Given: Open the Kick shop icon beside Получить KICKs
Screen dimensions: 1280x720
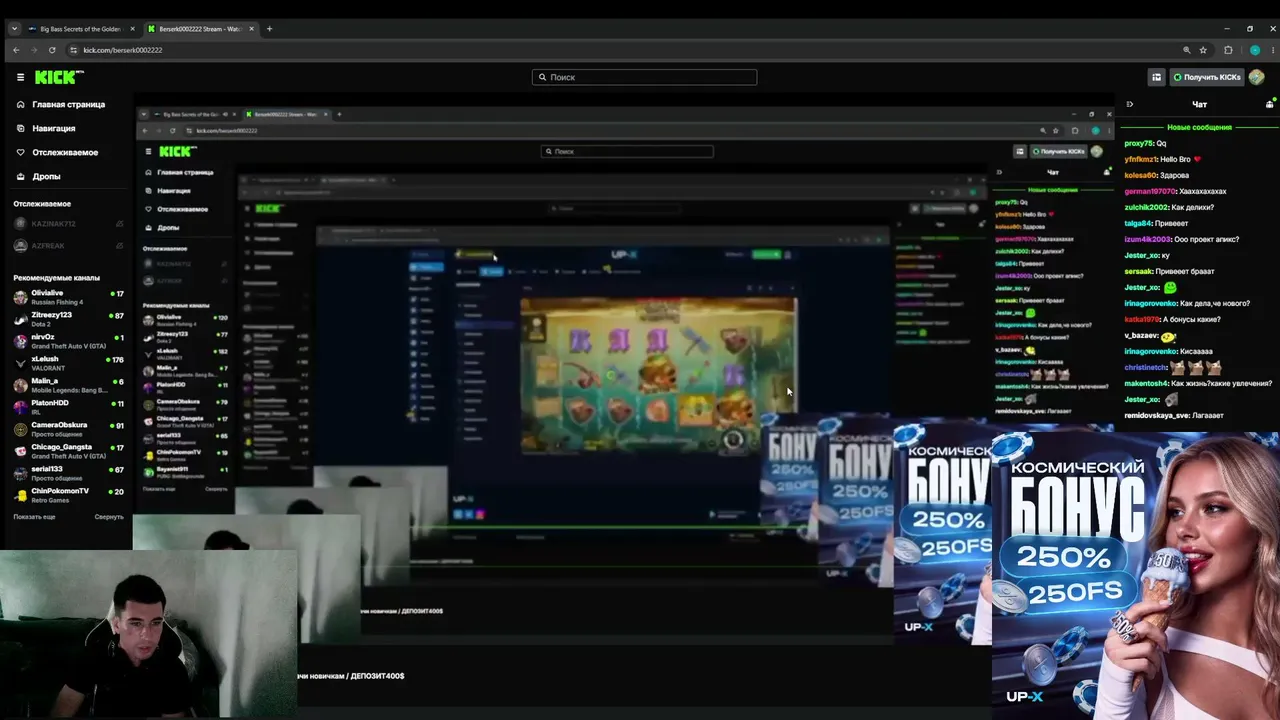Looking at the screenshot, I should pos(1157,77).
